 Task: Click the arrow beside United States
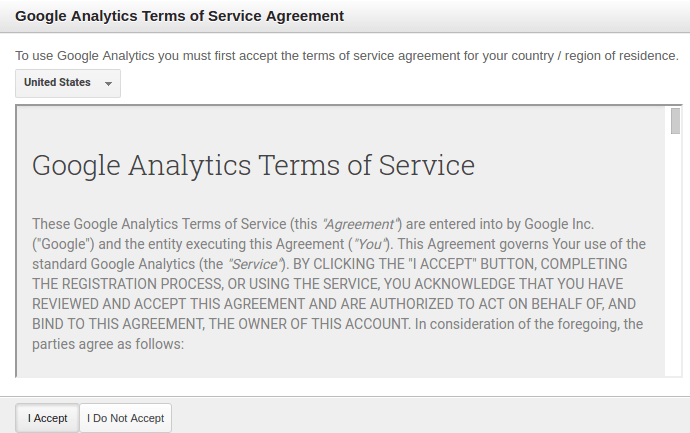tap(108, 84)
